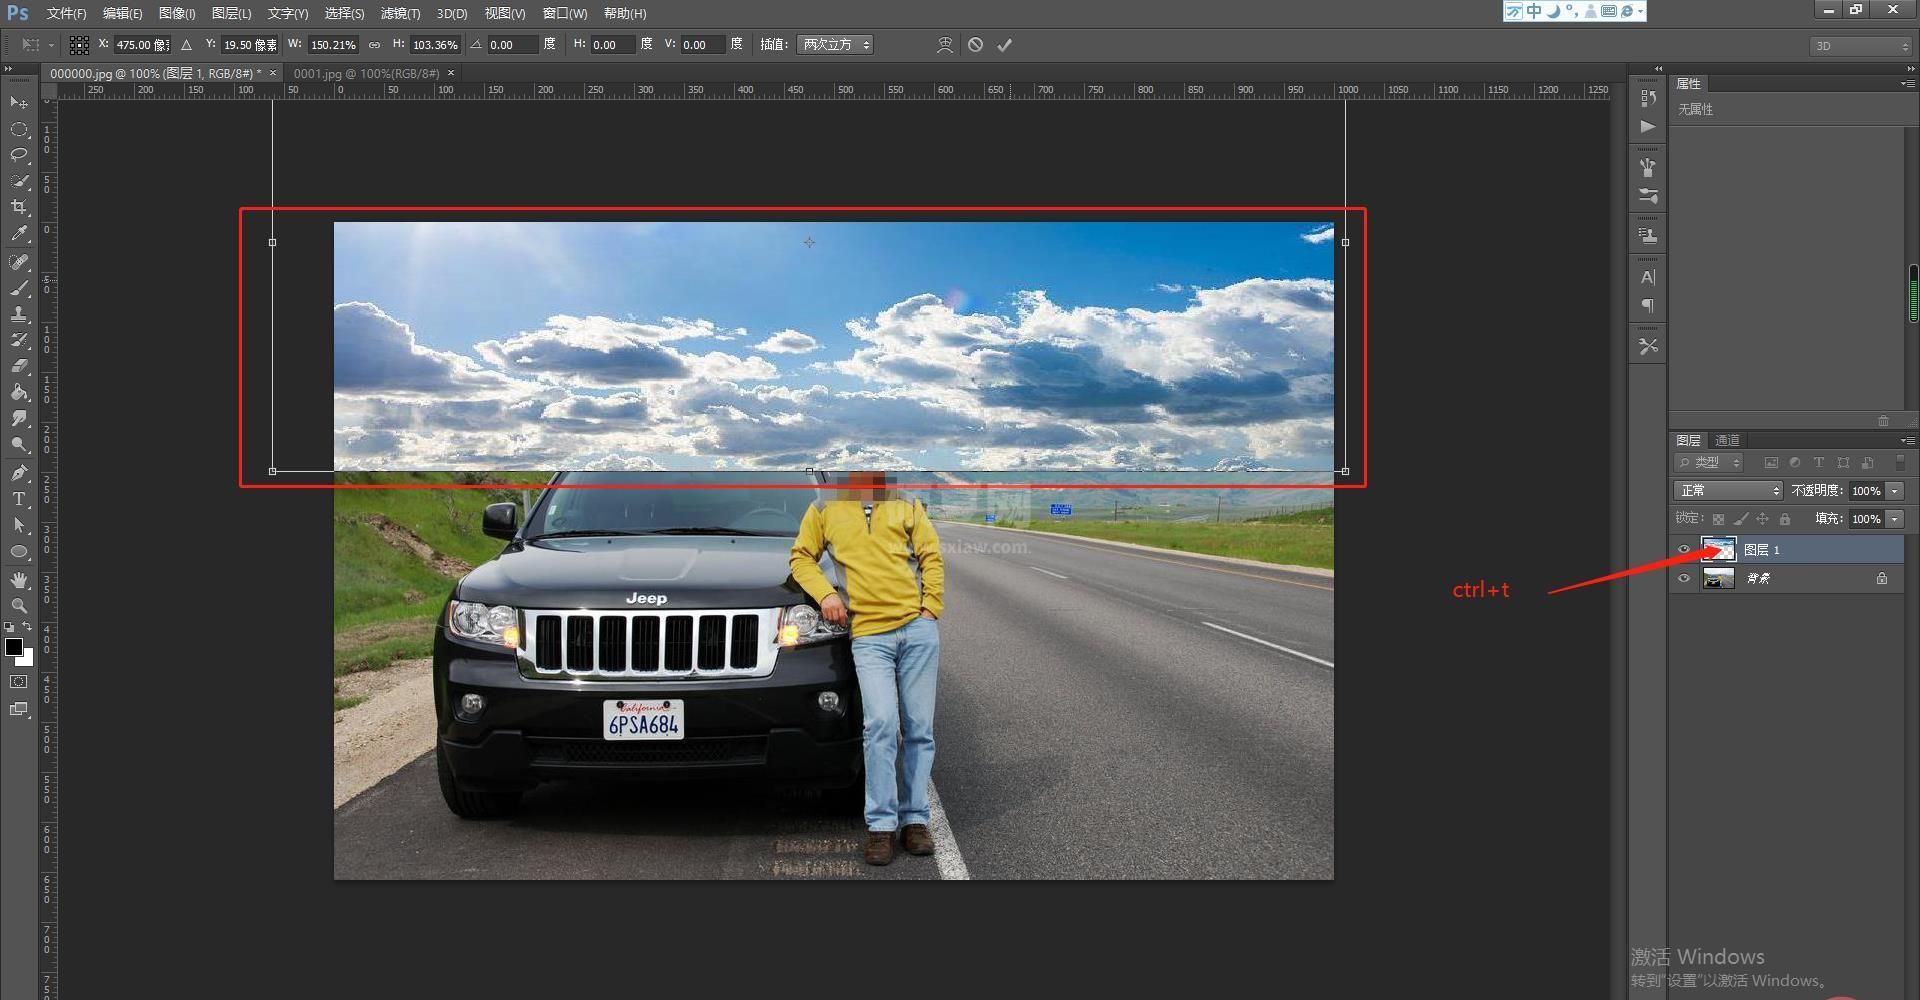Viewport: 1920px width, 1000px height.
Task: Toggle lock all
Action: (x=1785, y=519)
